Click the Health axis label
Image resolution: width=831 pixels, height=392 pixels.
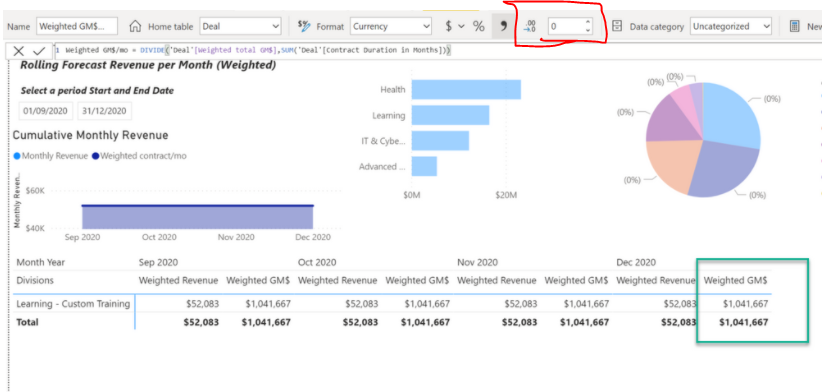[393, 90]
